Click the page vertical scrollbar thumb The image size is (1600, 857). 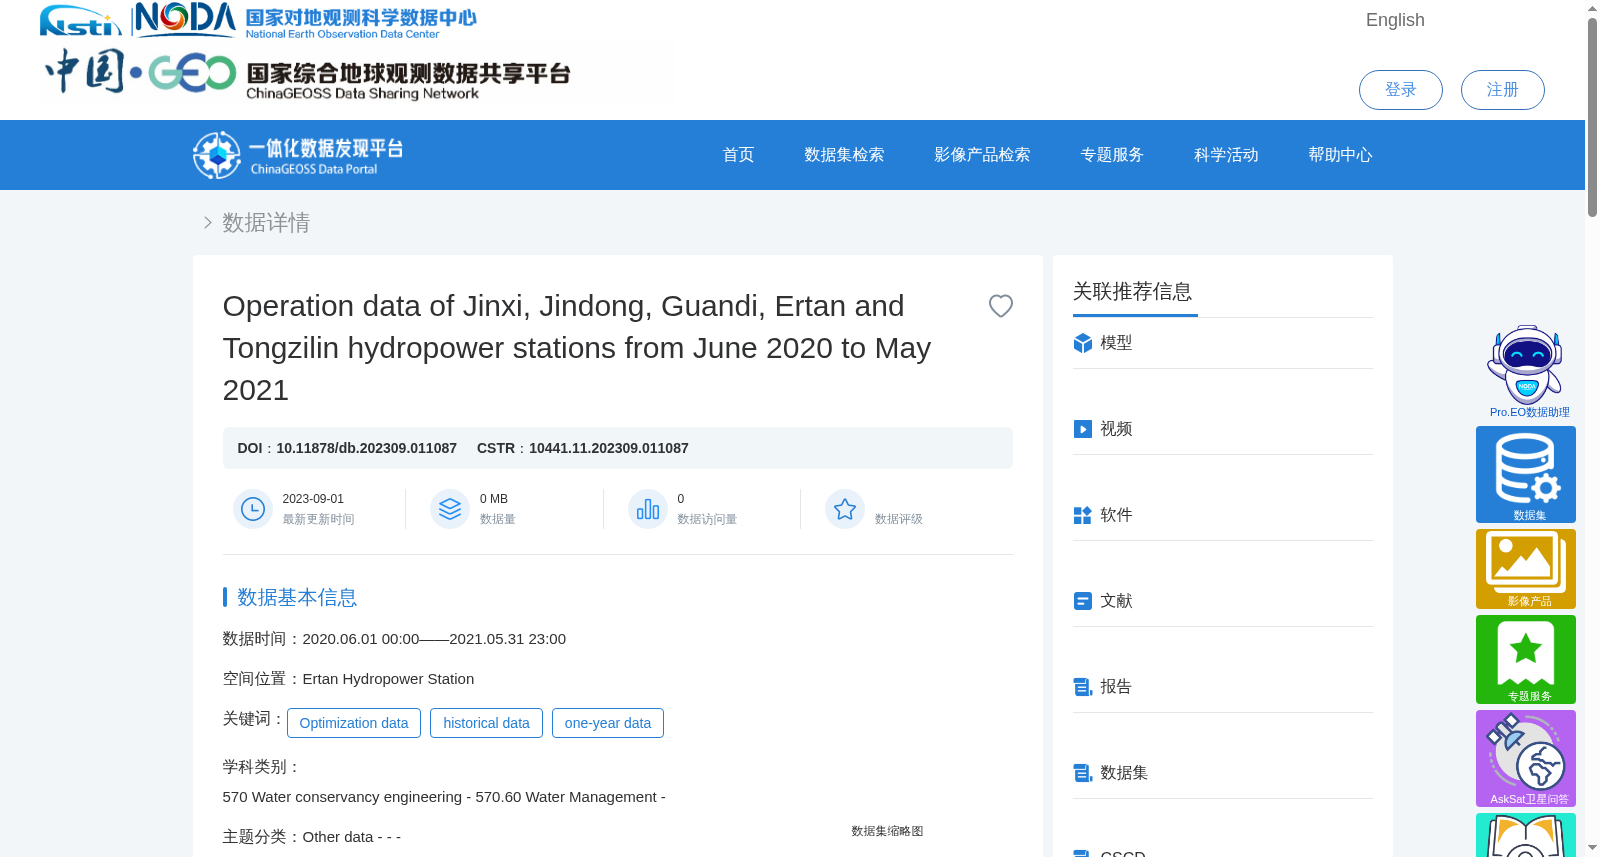[x=1592, y=117]
